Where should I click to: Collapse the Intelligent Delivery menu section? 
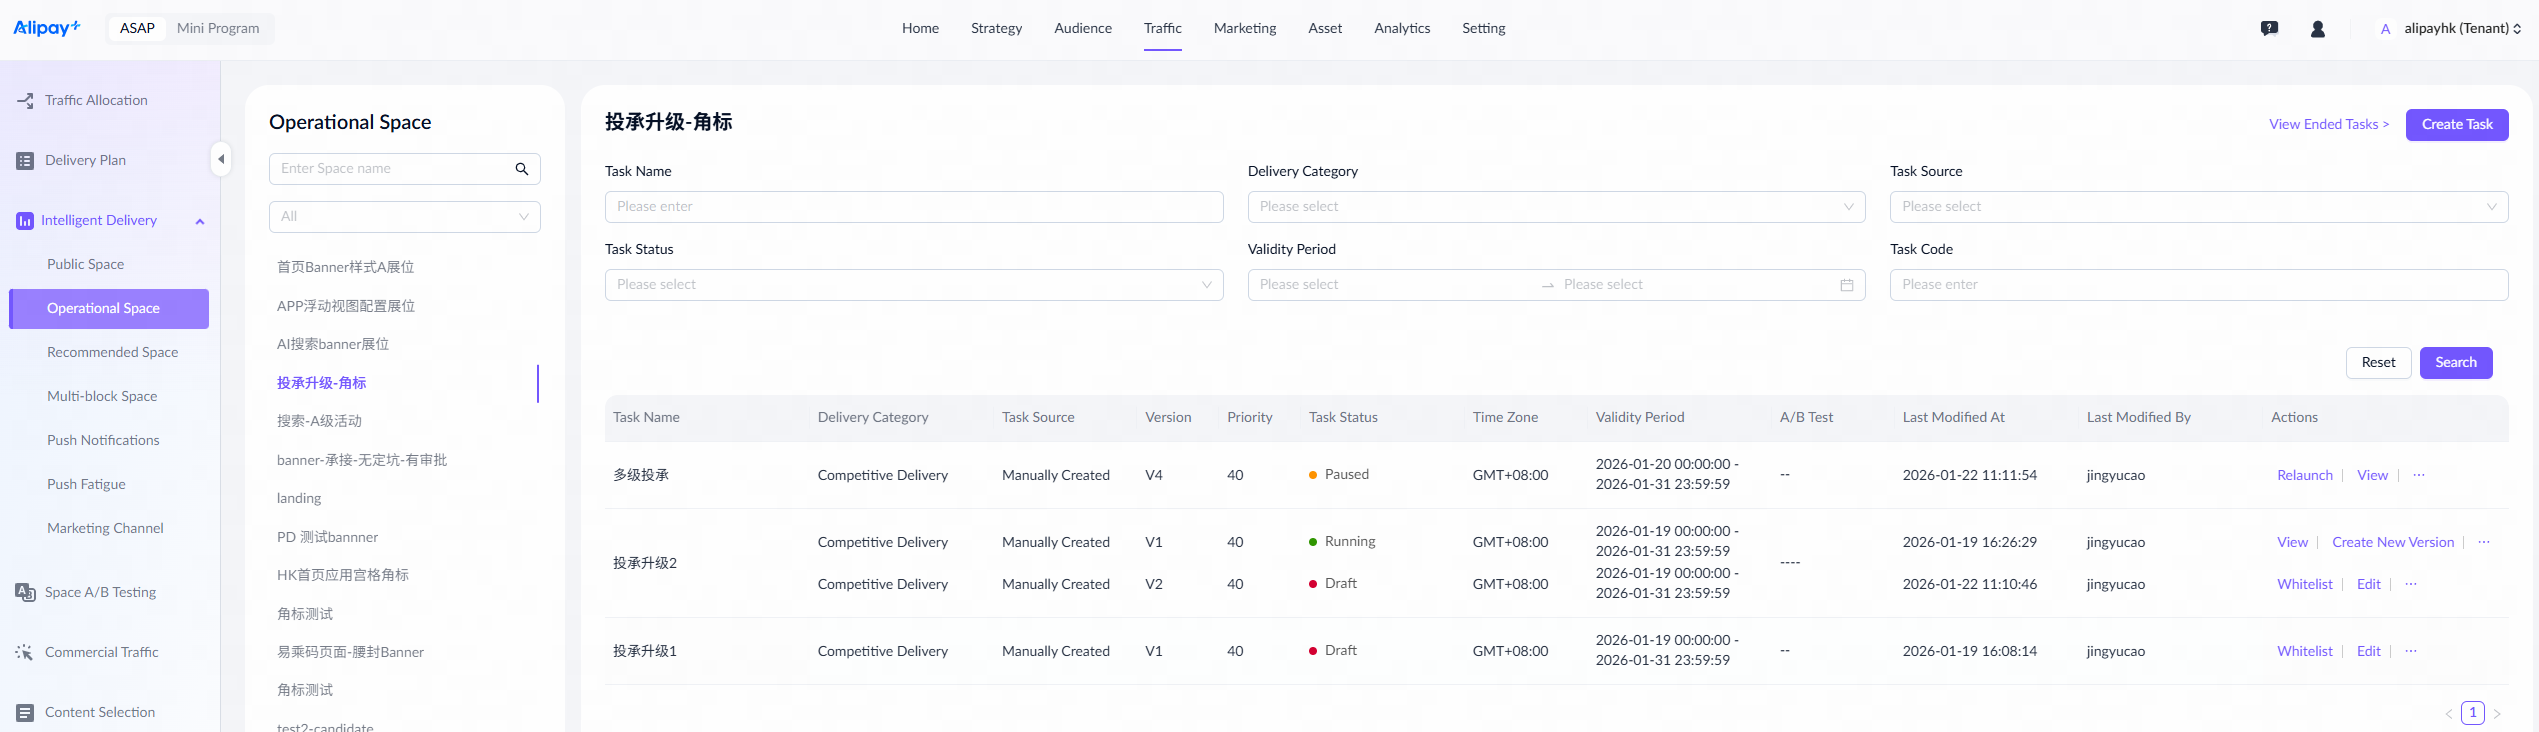point(200,221)
